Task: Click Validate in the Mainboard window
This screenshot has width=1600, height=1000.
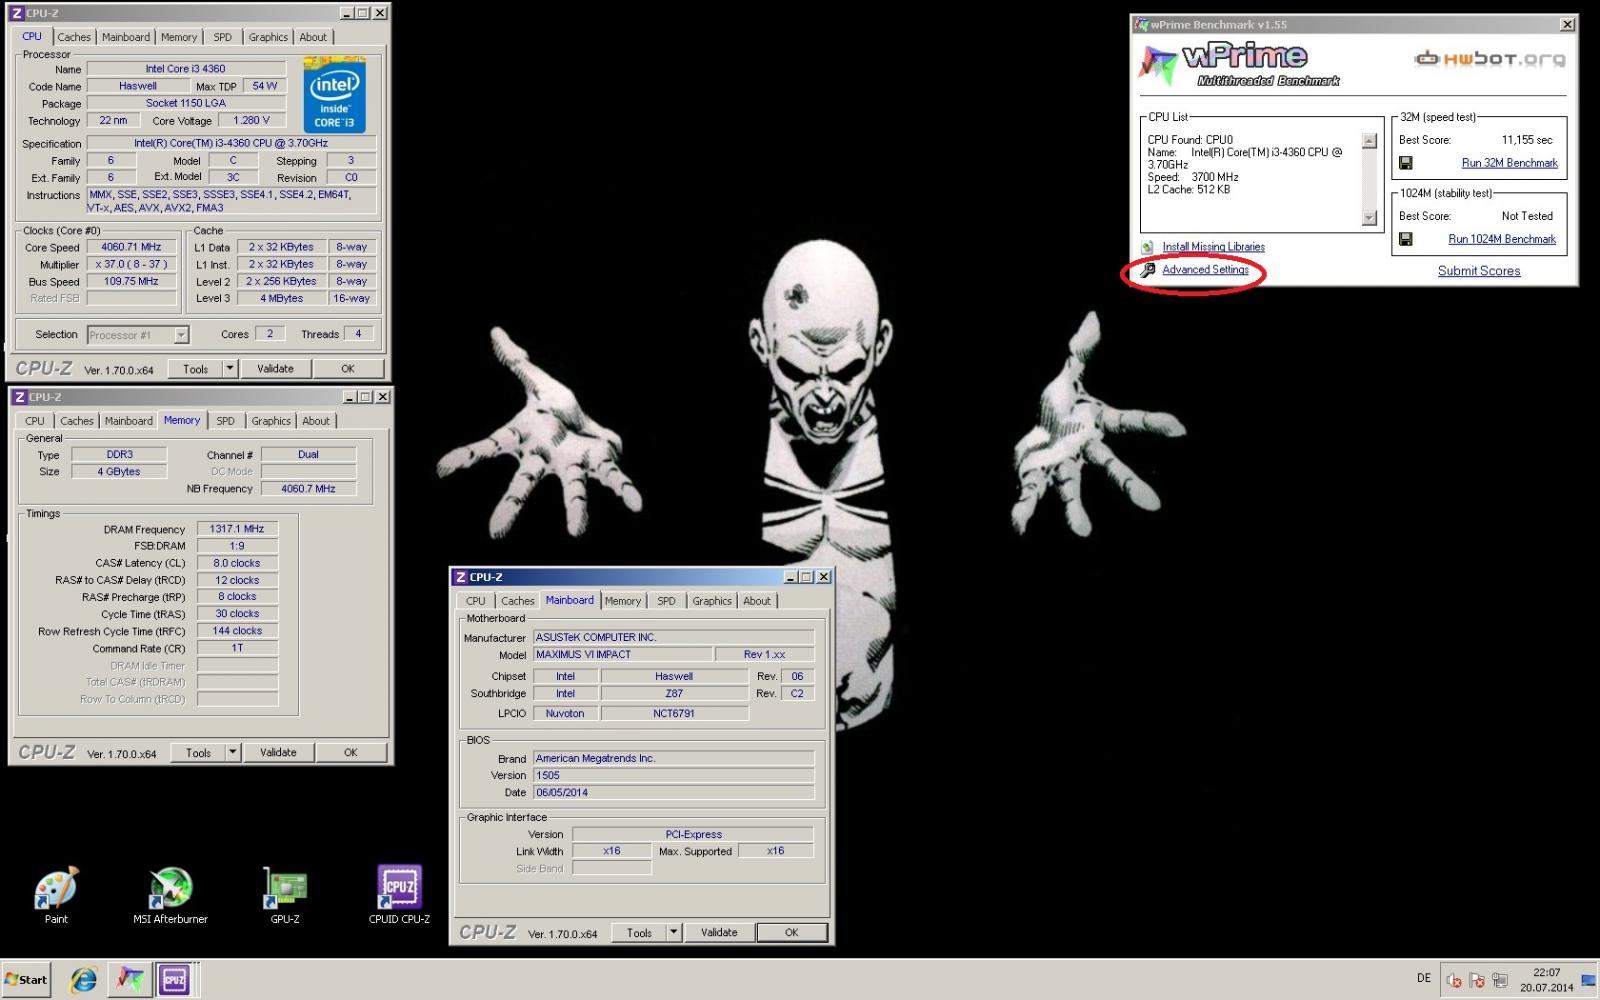Action: click(719, 932)
